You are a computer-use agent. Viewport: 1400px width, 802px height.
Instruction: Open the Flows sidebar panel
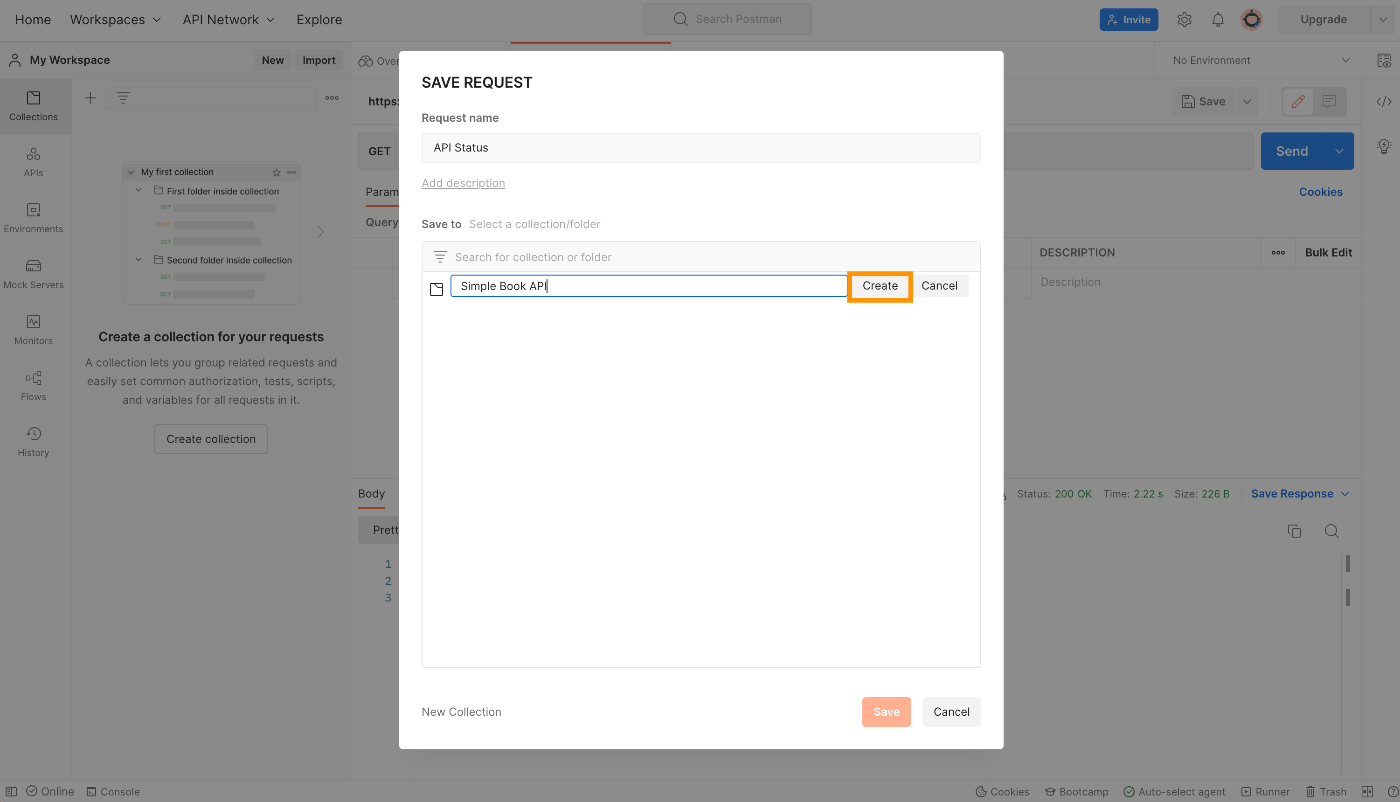34,386
